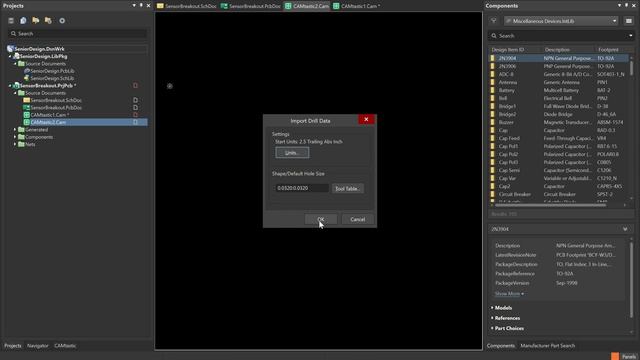Collapse the SeniorDesign.LibPkg node
This screenshot has height=360, width=640.
point(10,56)
